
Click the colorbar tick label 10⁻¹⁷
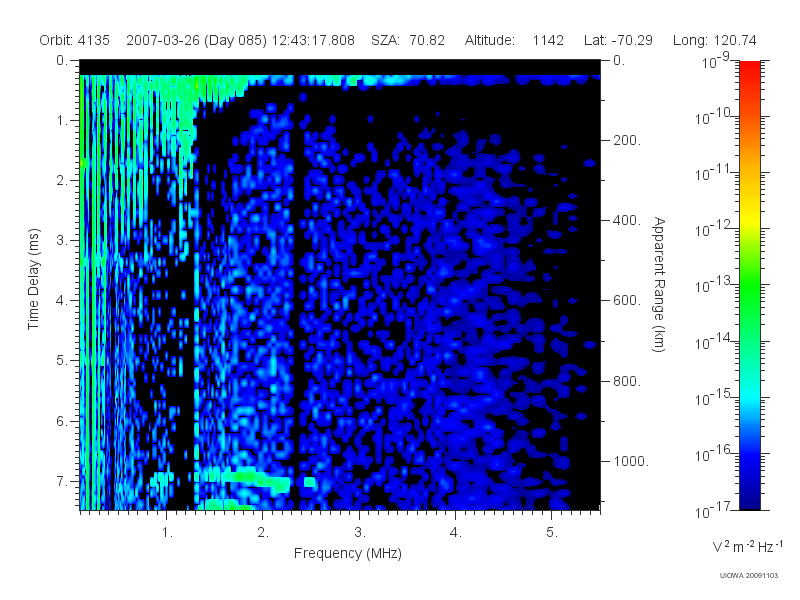click(713, 510)
